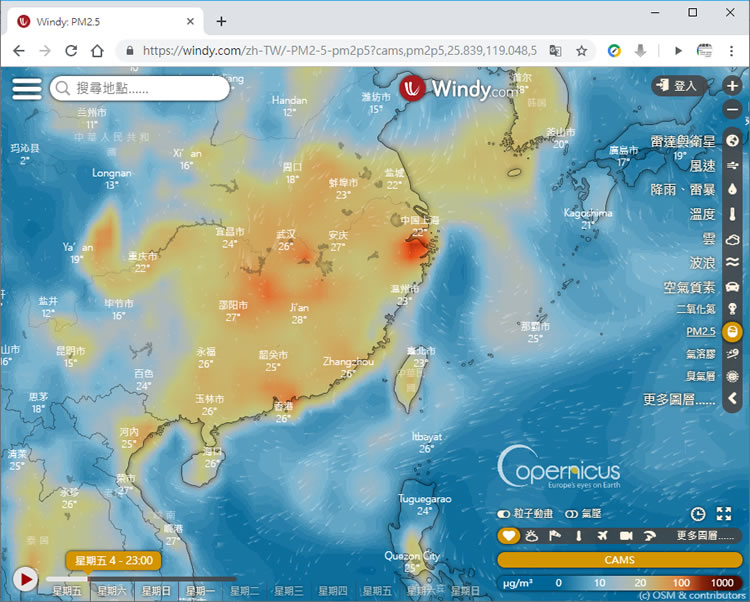Collapse the right layer menu chevron

click(733, 399)
